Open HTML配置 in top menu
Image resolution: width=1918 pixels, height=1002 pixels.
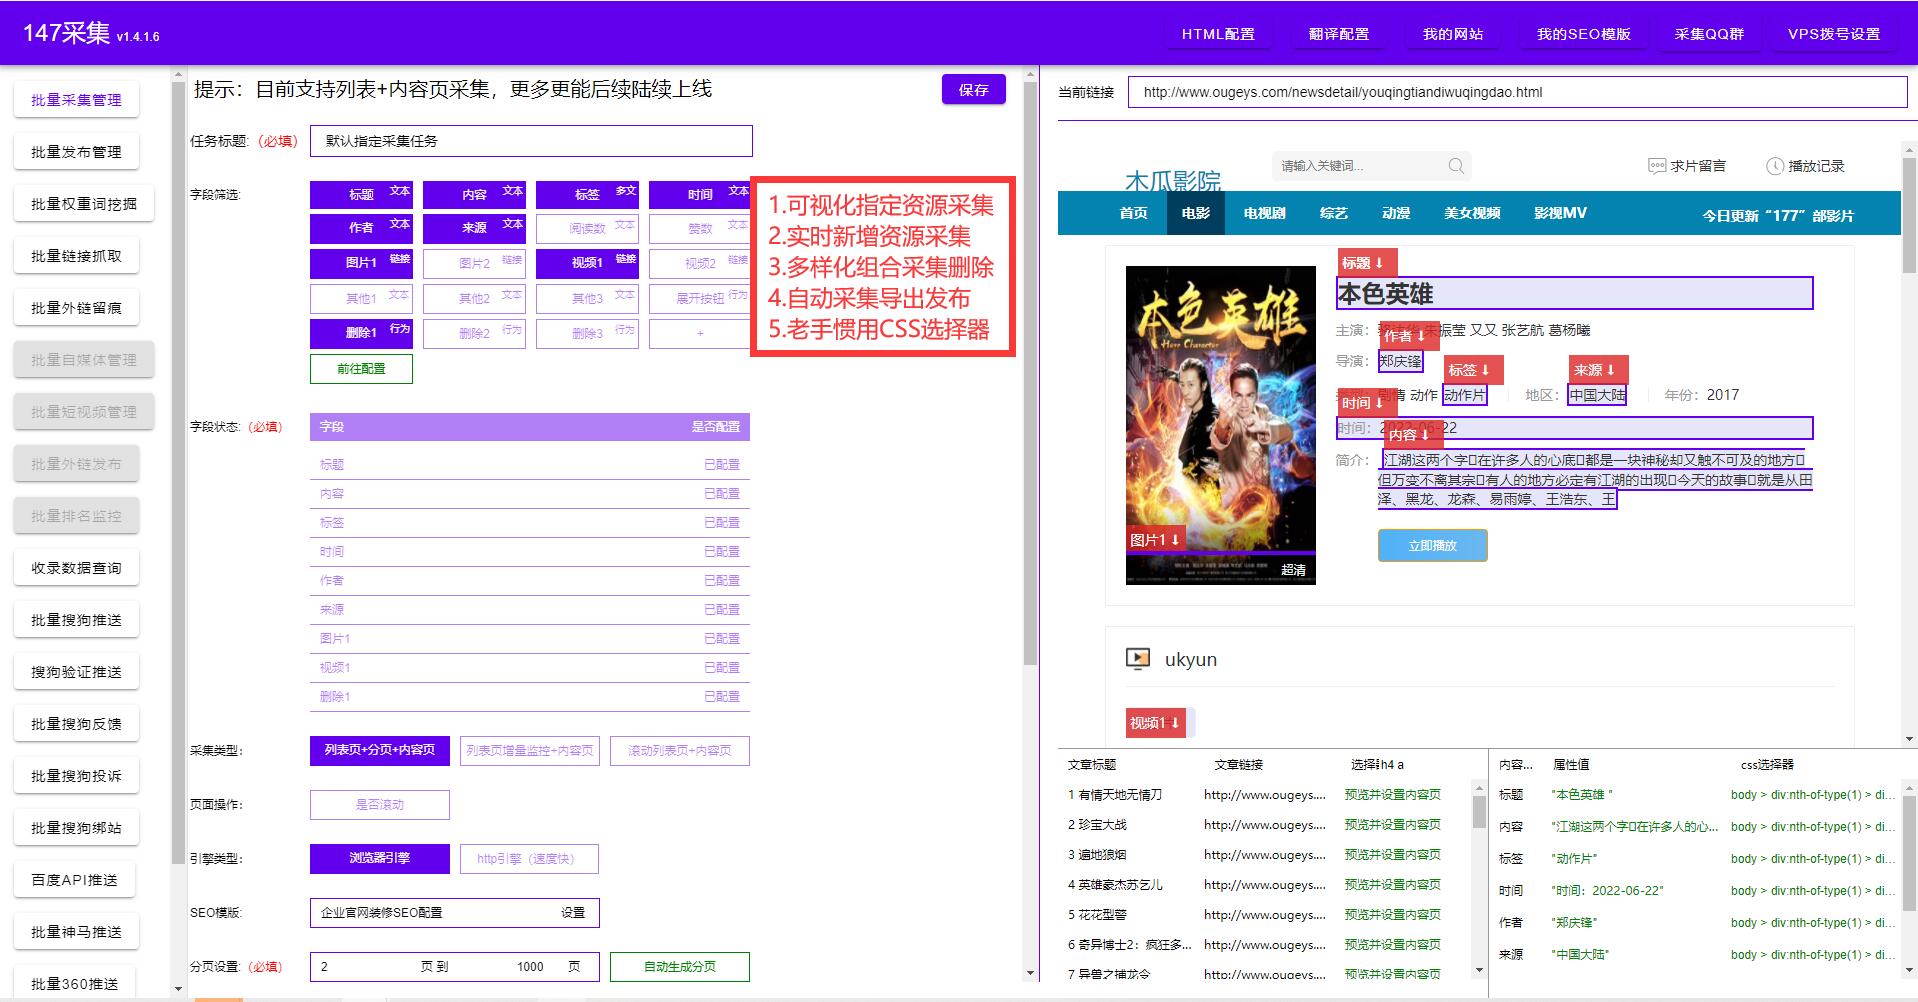click(x=1218, y=34)
